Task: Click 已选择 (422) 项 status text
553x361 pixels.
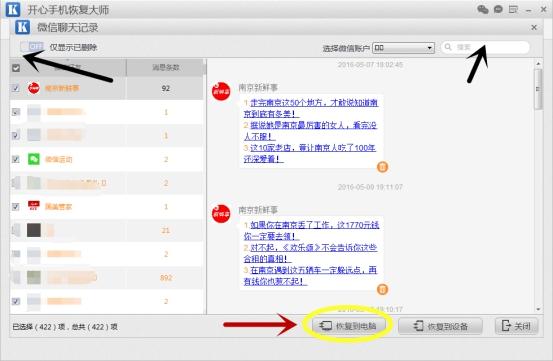Action: tap(39, 327)
